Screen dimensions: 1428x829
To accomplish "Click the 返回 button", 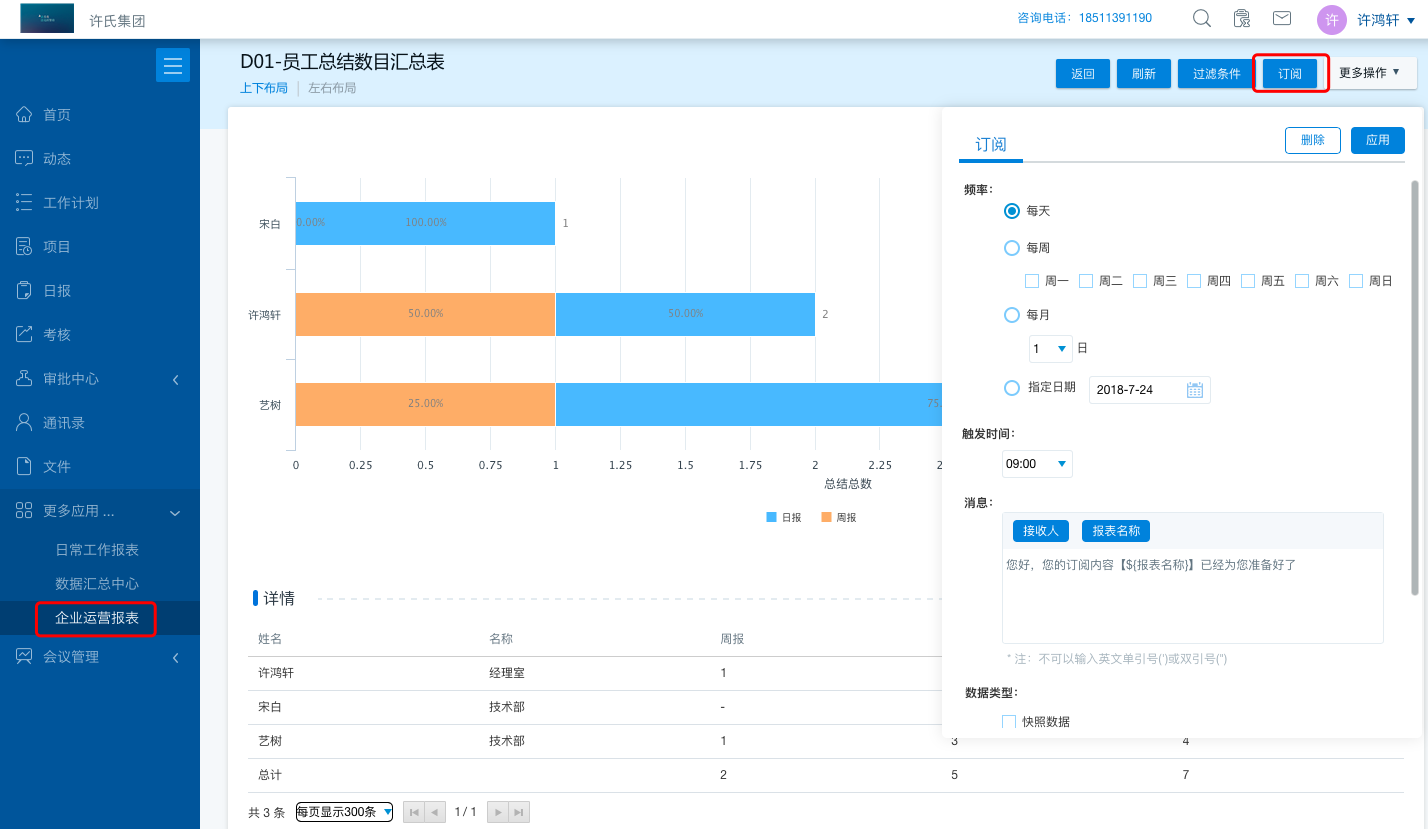I will [1083, 74].
